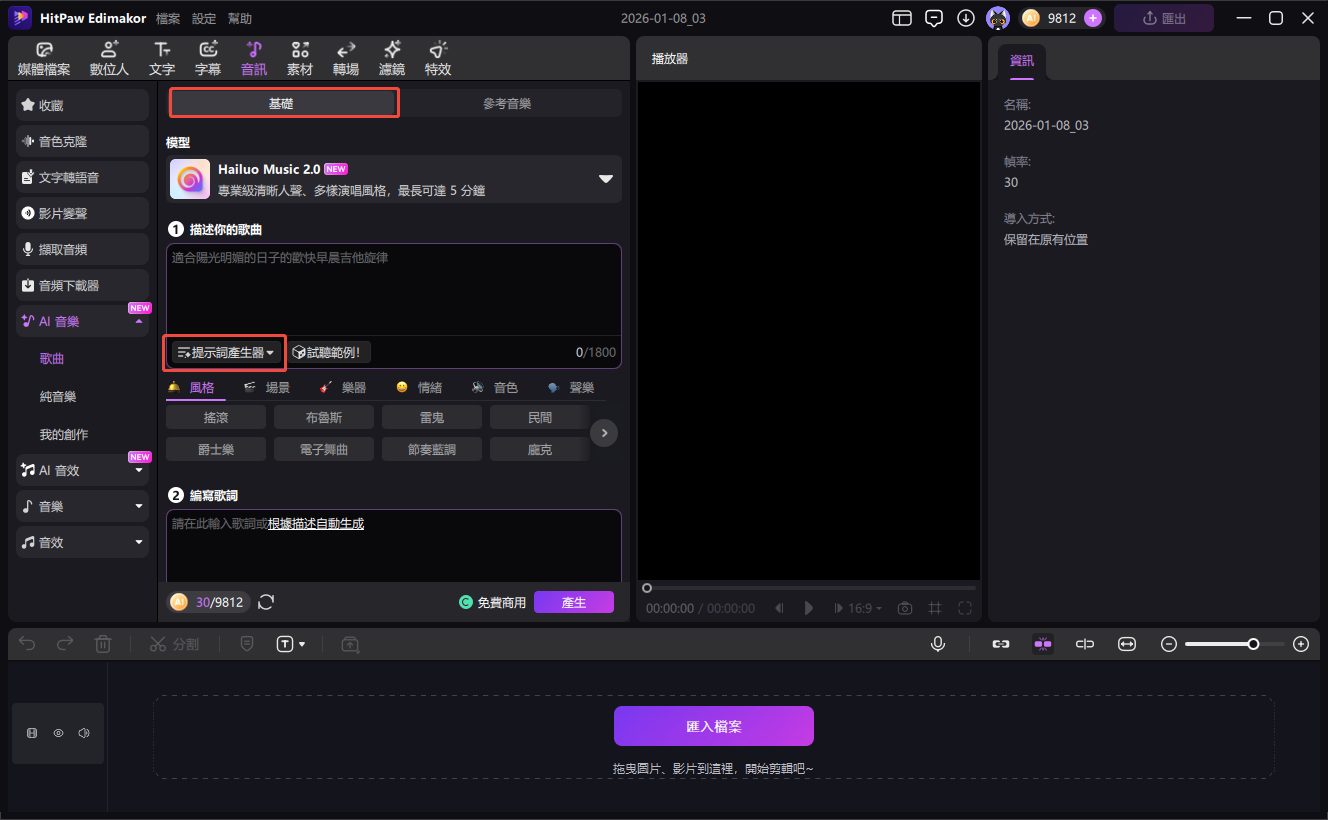Viewport: 1328px width, 820px height.
Task: Click the 產生 generate button
Action: pyautogui.click(x=573, y=601)
